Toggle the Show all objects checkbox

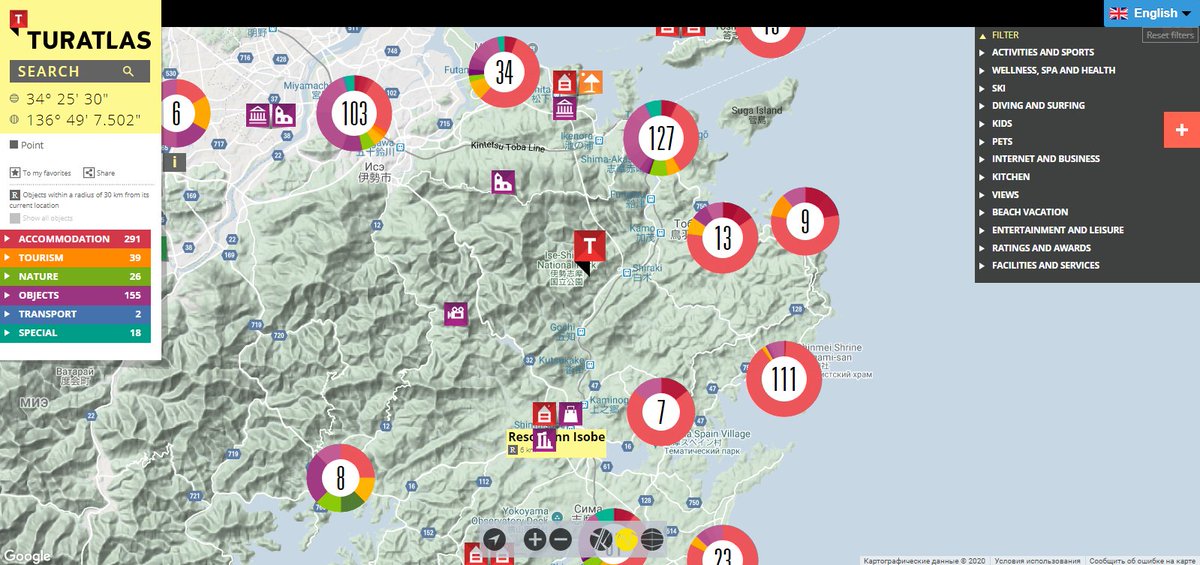coord(15,218)
